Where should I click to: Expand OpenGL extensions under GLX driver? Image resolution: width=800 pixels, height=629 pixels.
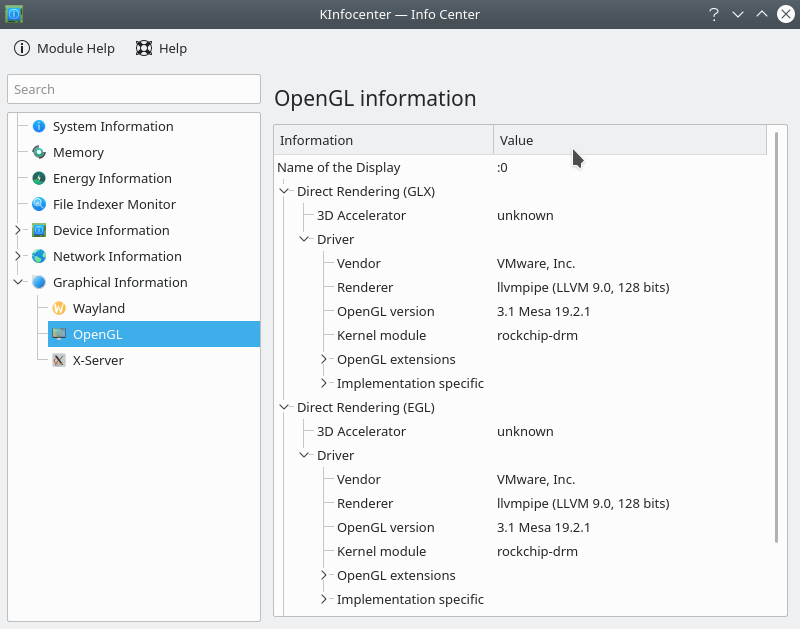pyautogui.click(x=324, y=359)
